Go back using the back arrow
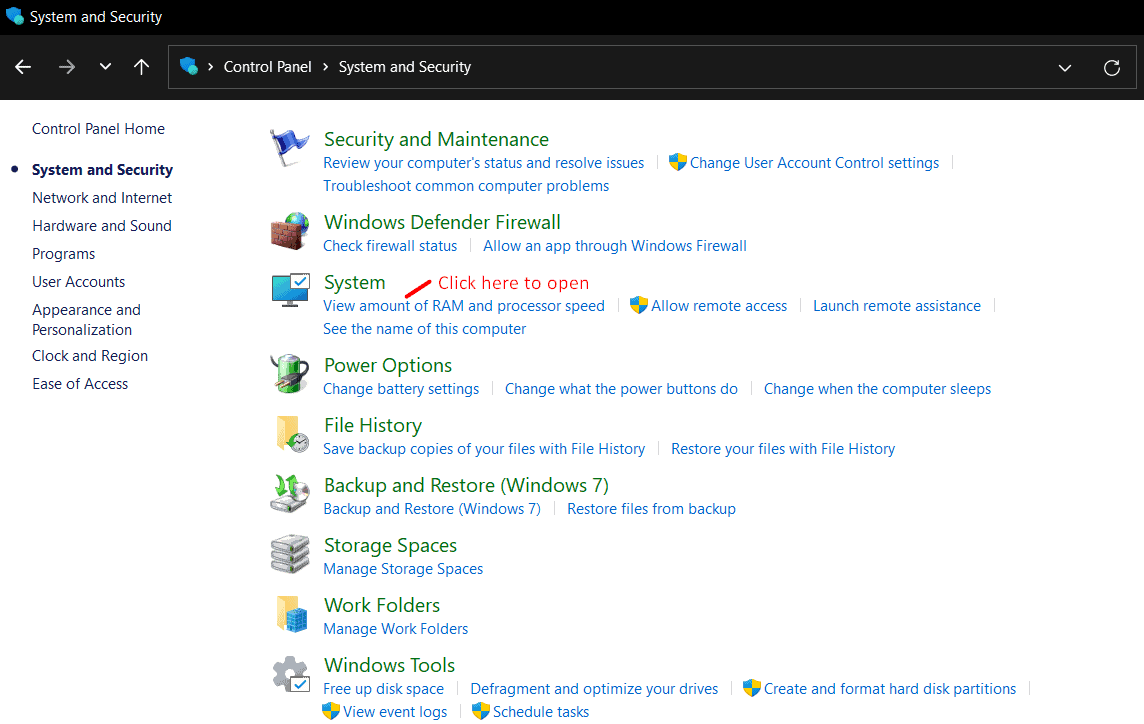This screenshot has height=724, width=1144. (x=24, y=67)
